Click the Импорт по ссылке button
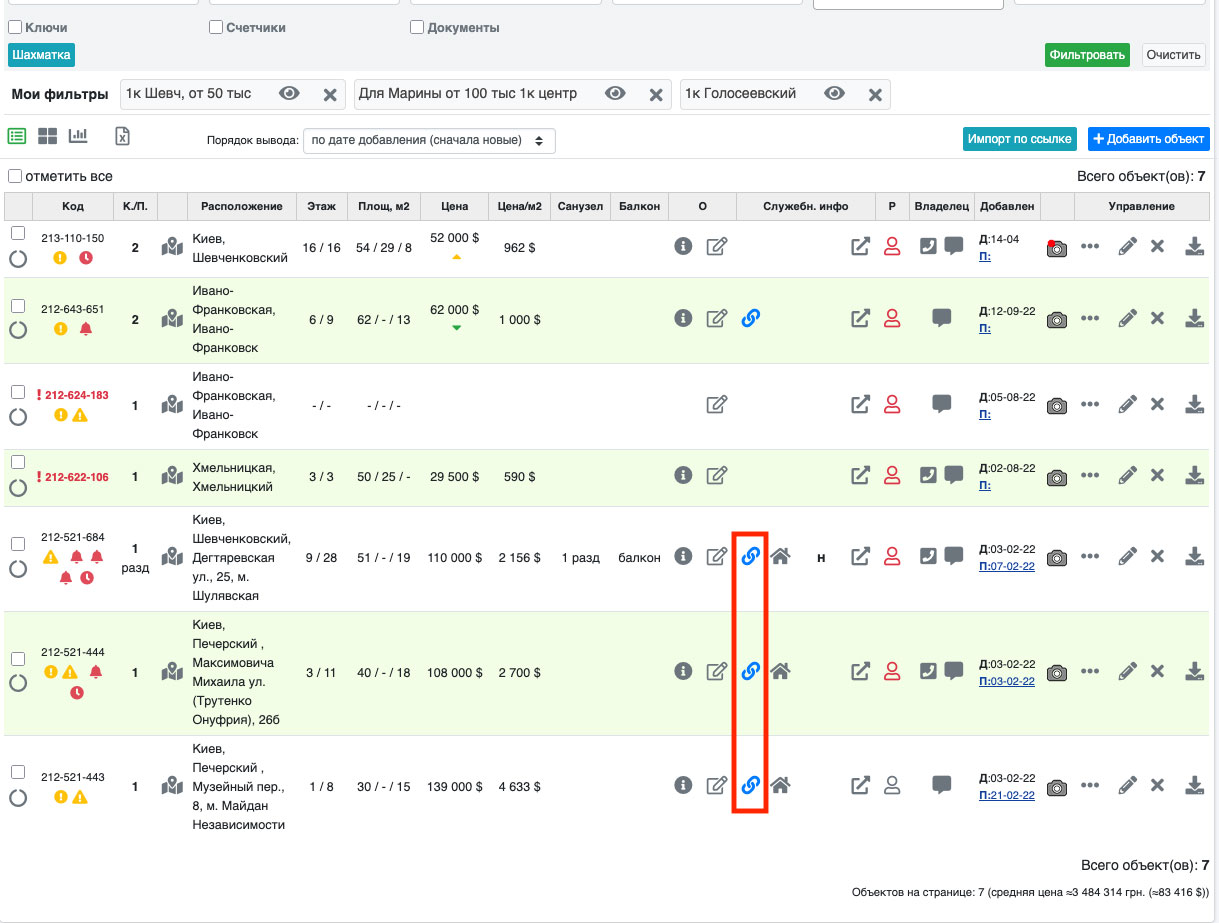1219x923 pixels. click(x=1020, y=139)
